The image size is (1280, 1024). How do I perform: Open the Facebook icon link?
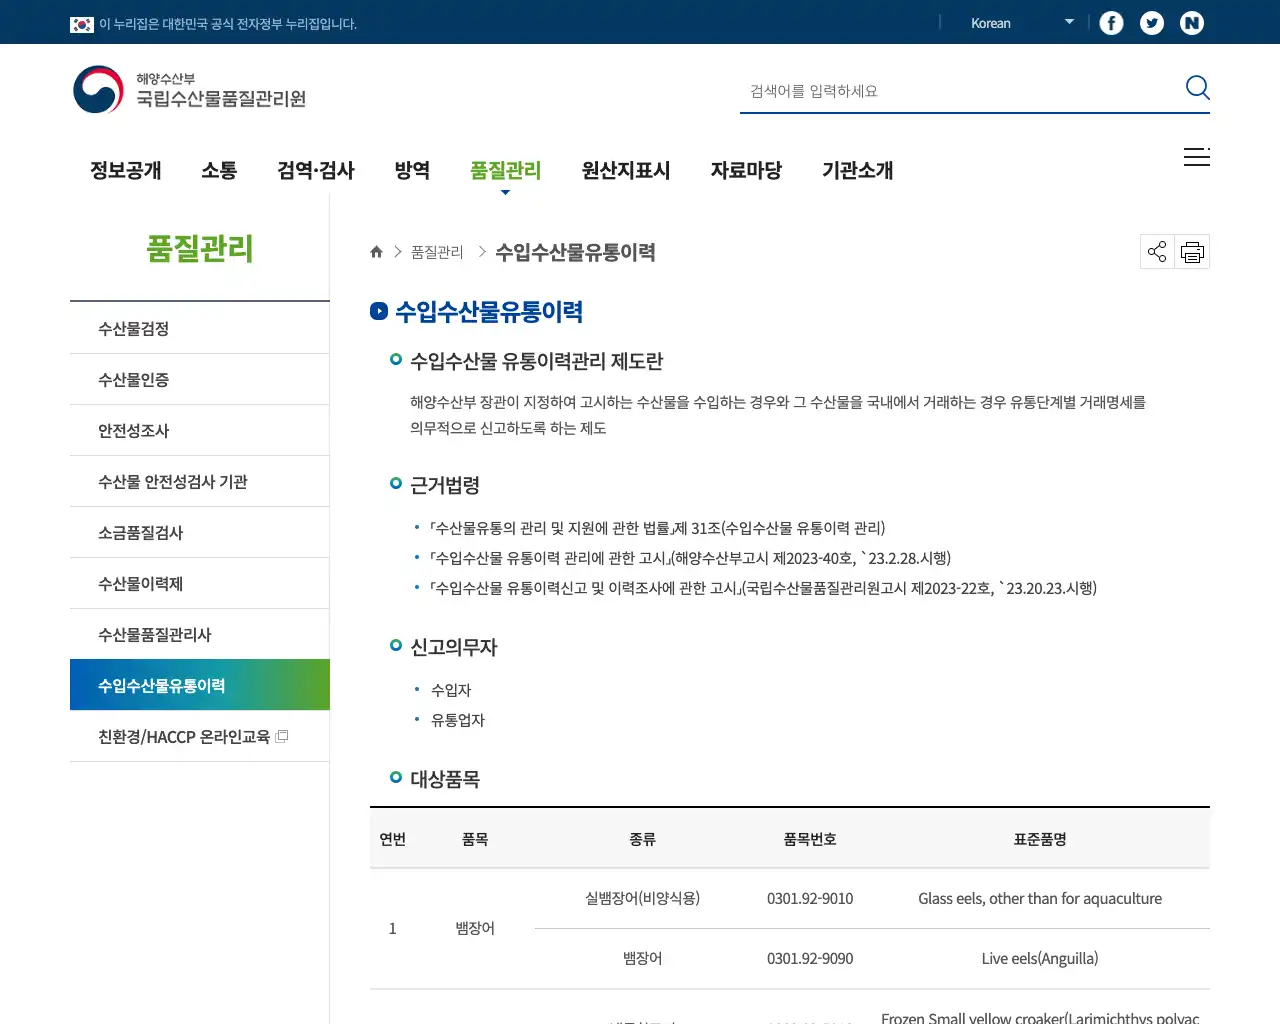point(1111,23)
